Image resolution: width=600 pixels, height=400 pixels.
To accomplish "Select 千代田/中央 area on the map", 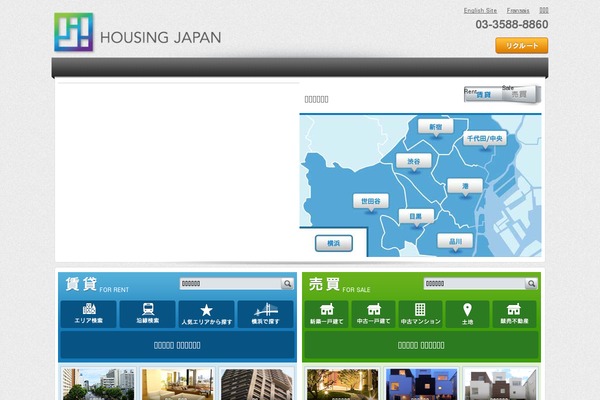I will tap(484, 139).
